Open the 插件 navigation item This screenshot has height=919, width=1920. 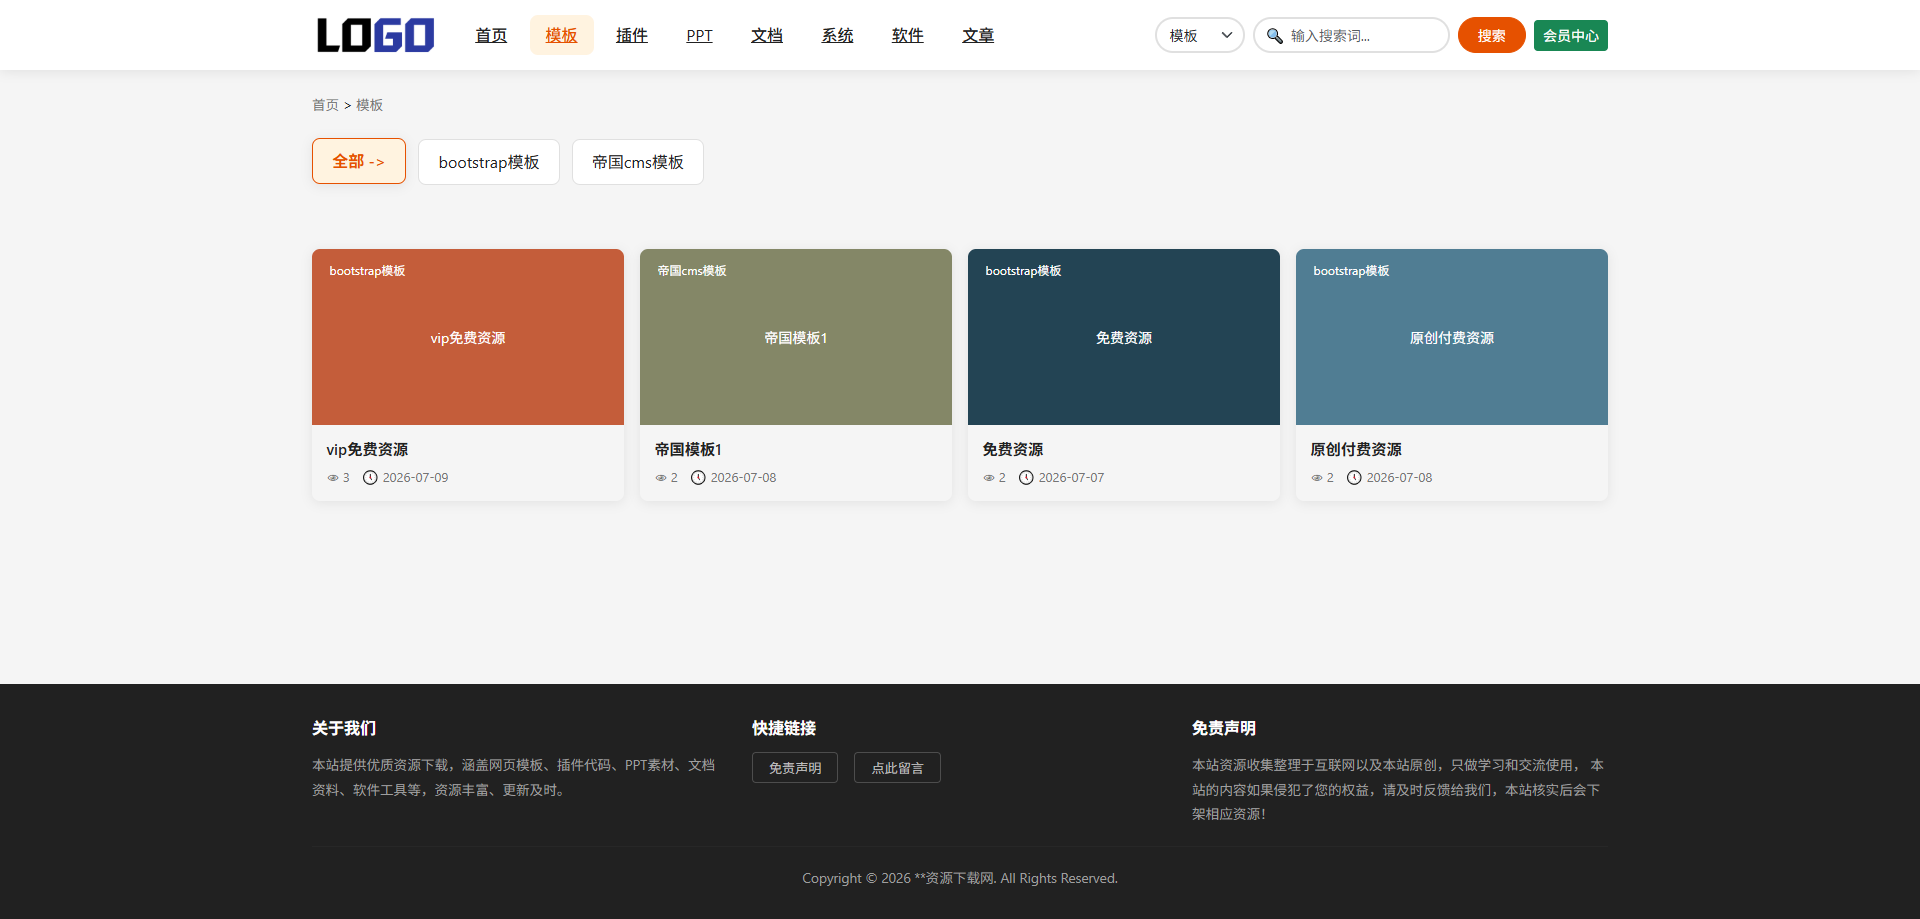tap(632, 35)
